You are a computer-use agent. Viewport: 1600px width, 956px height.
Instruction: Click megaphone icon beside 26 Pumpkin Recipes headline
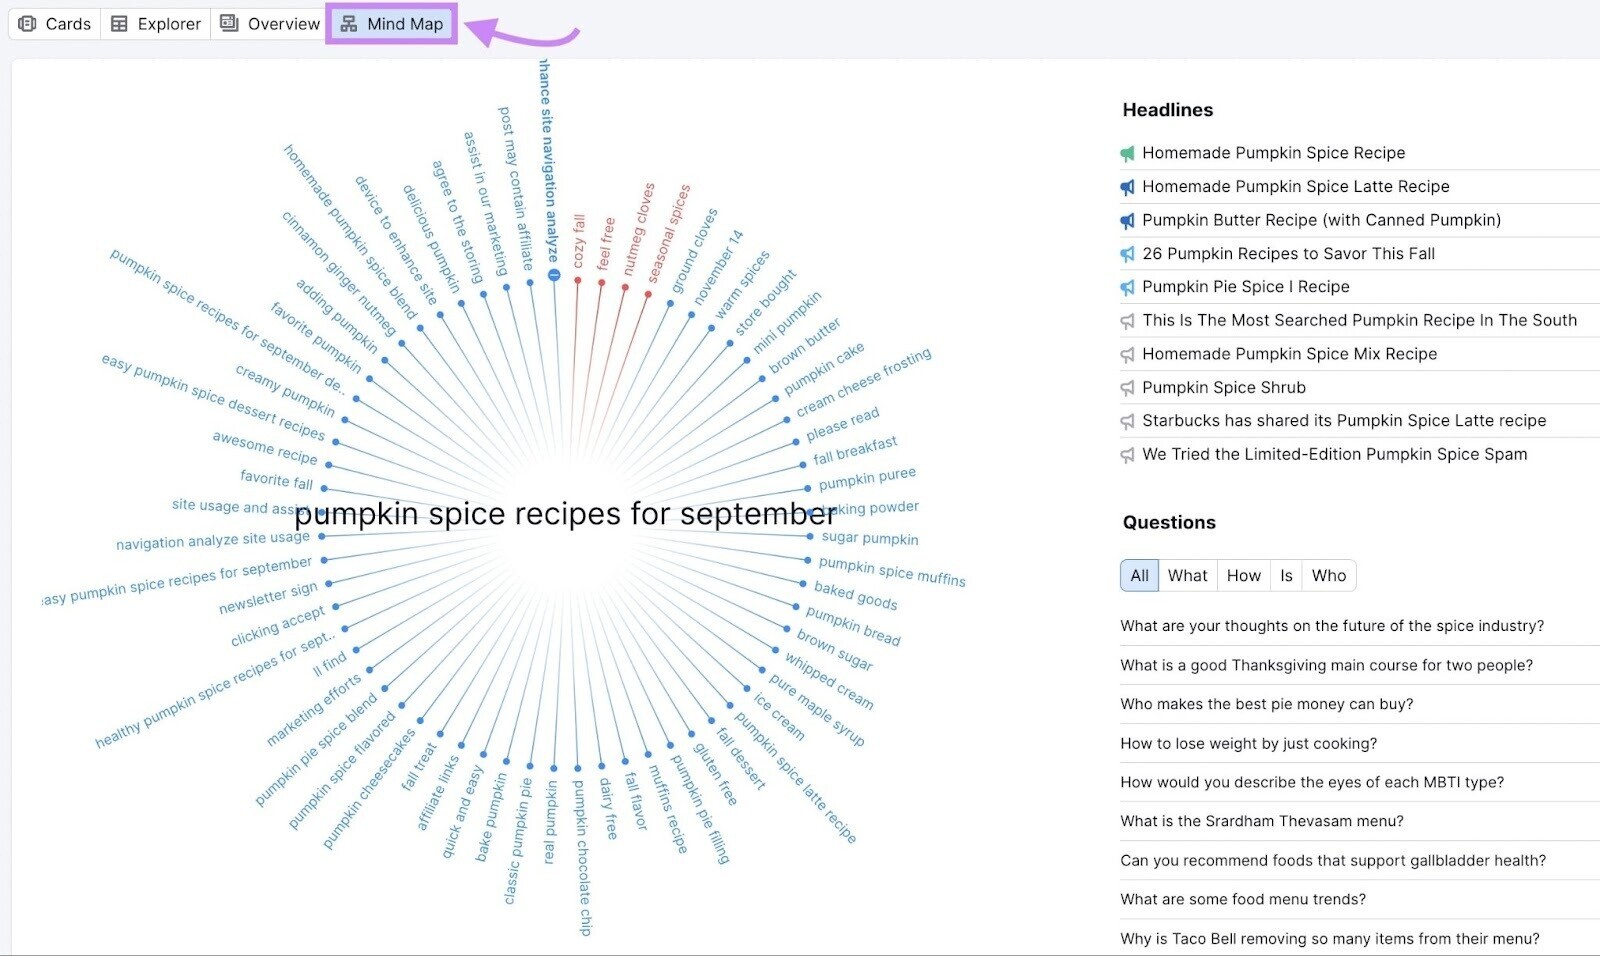point(1127,254)
